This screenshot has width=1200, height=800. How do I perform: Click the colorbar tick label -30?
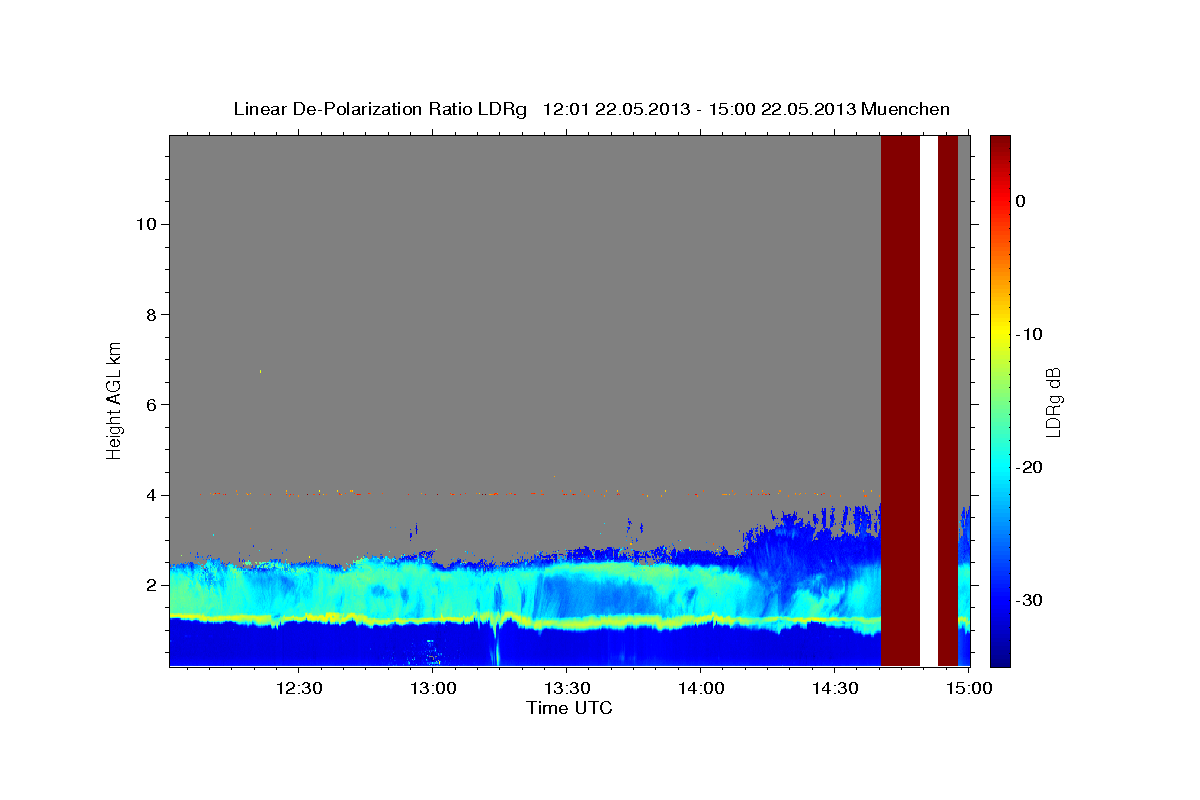1028,600
